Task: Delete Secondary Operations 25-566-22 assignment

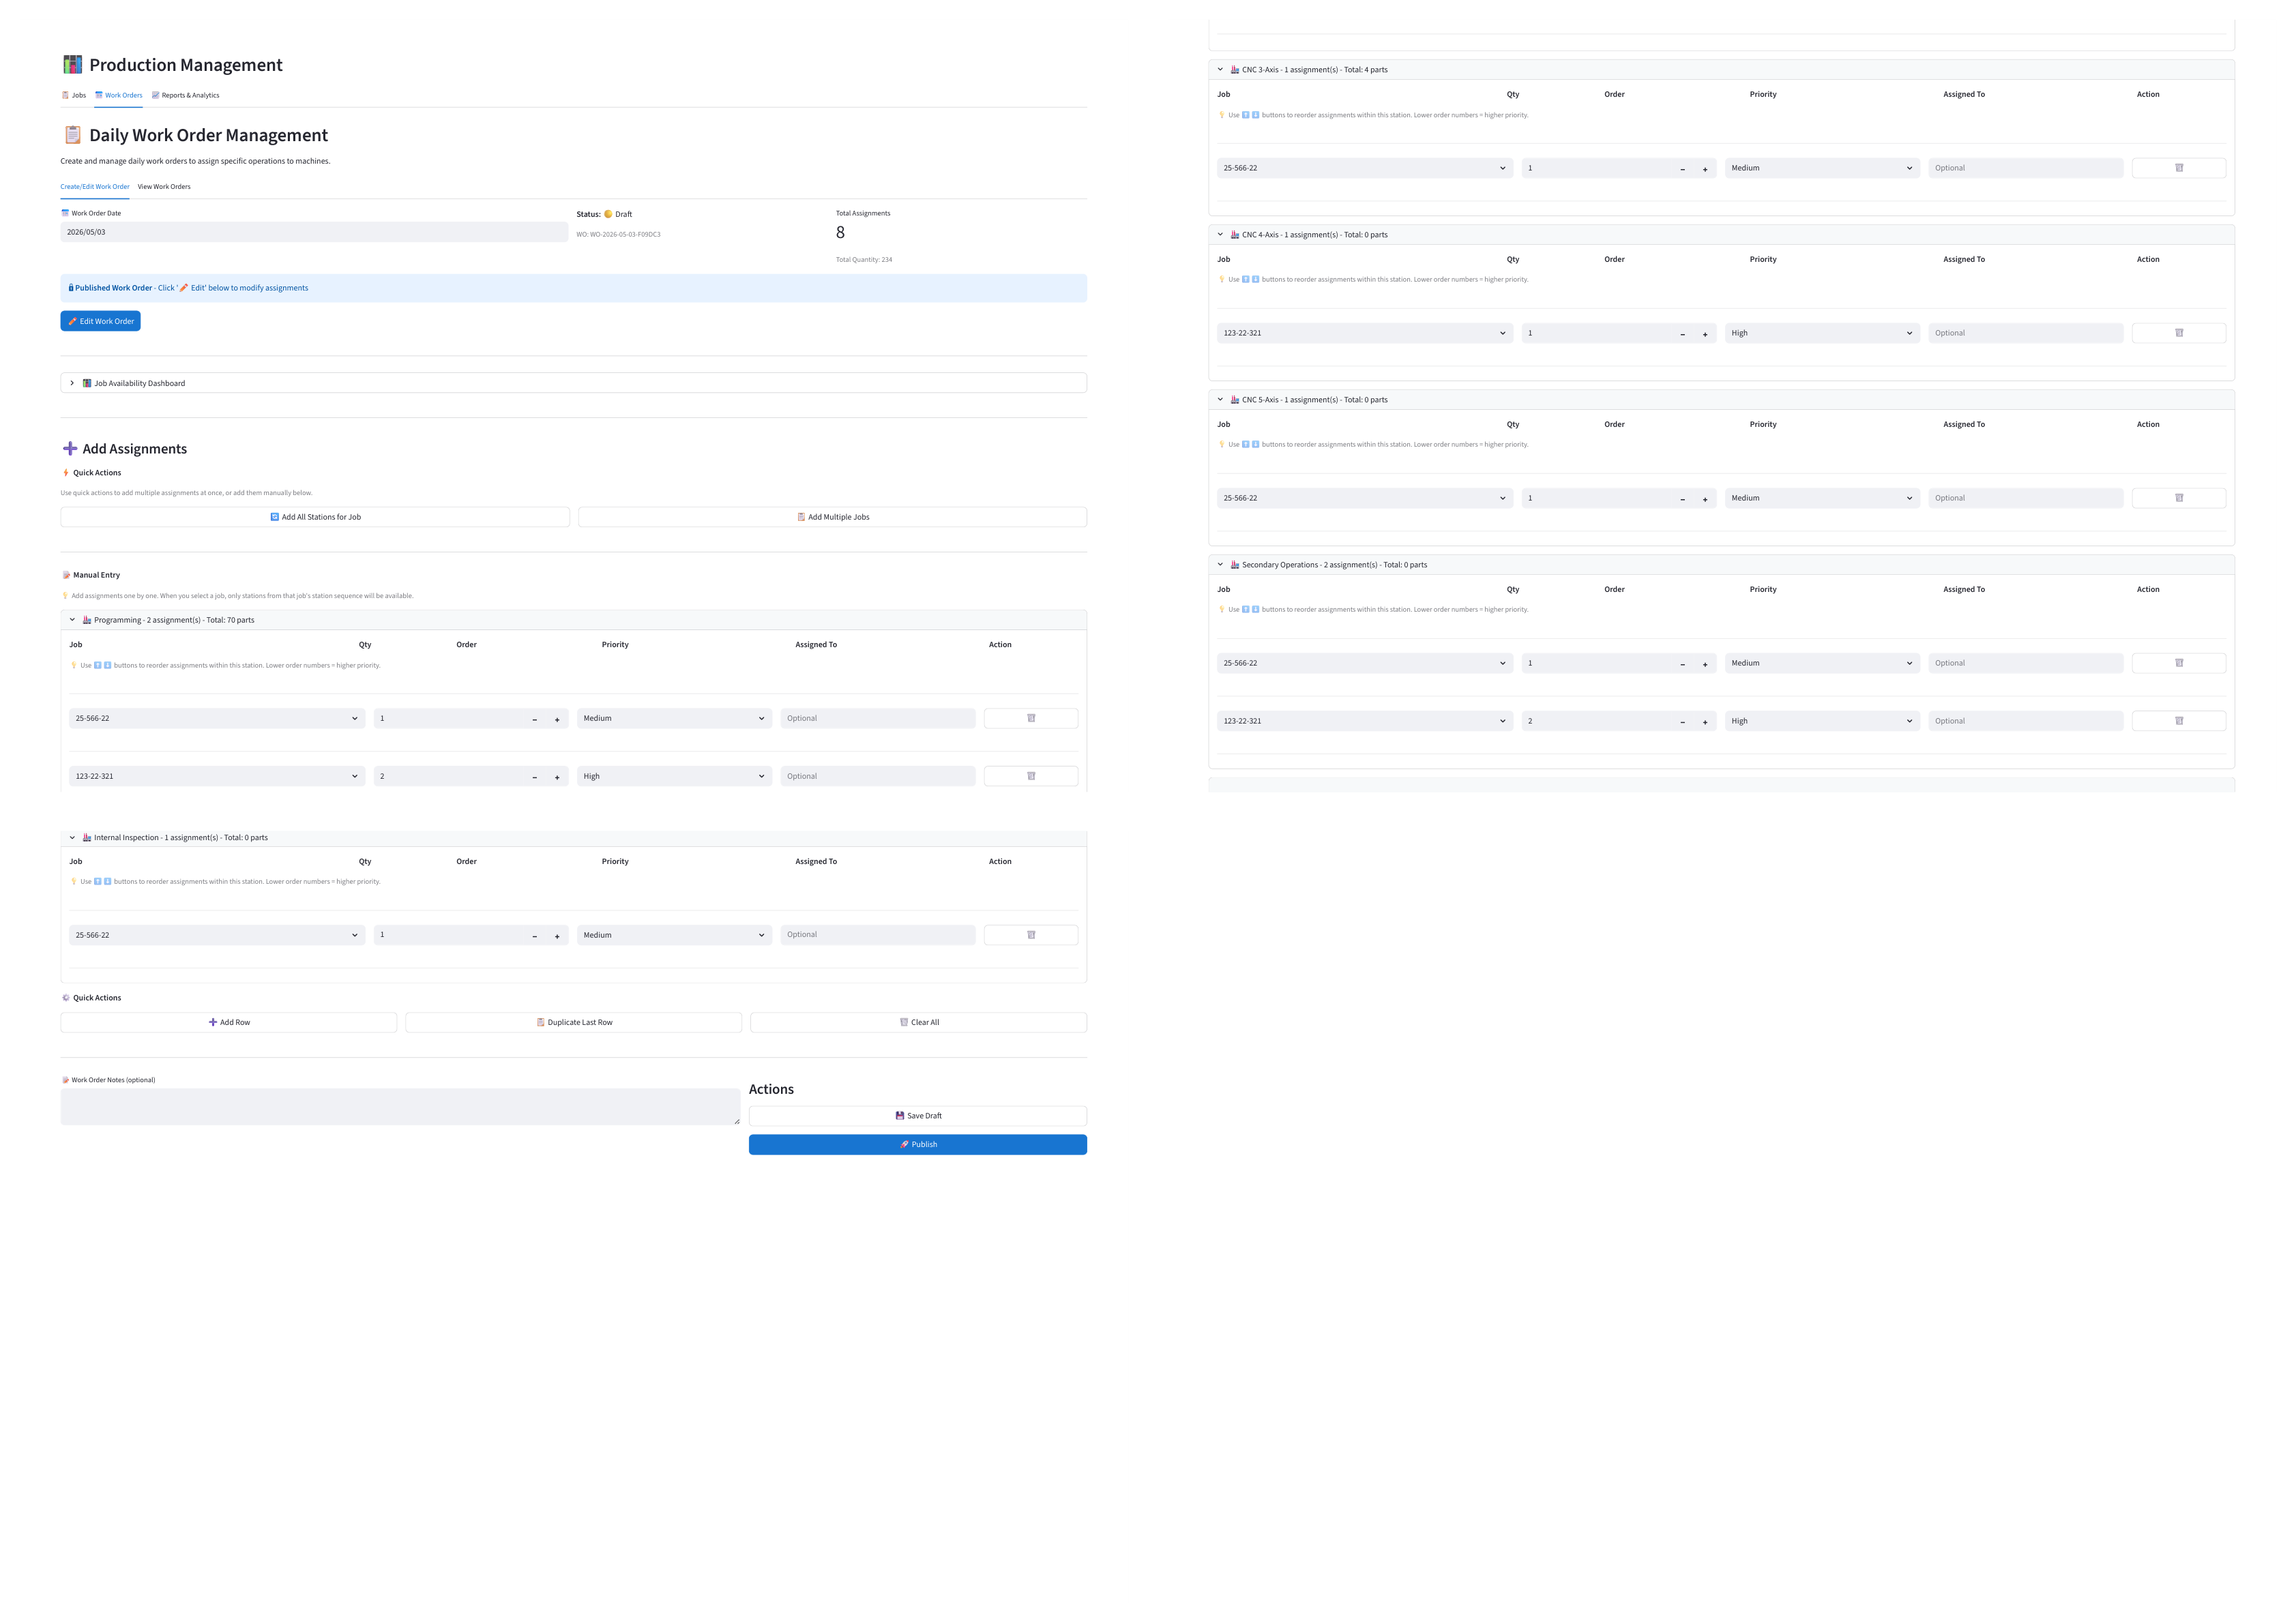Action: click(2178, 663)
